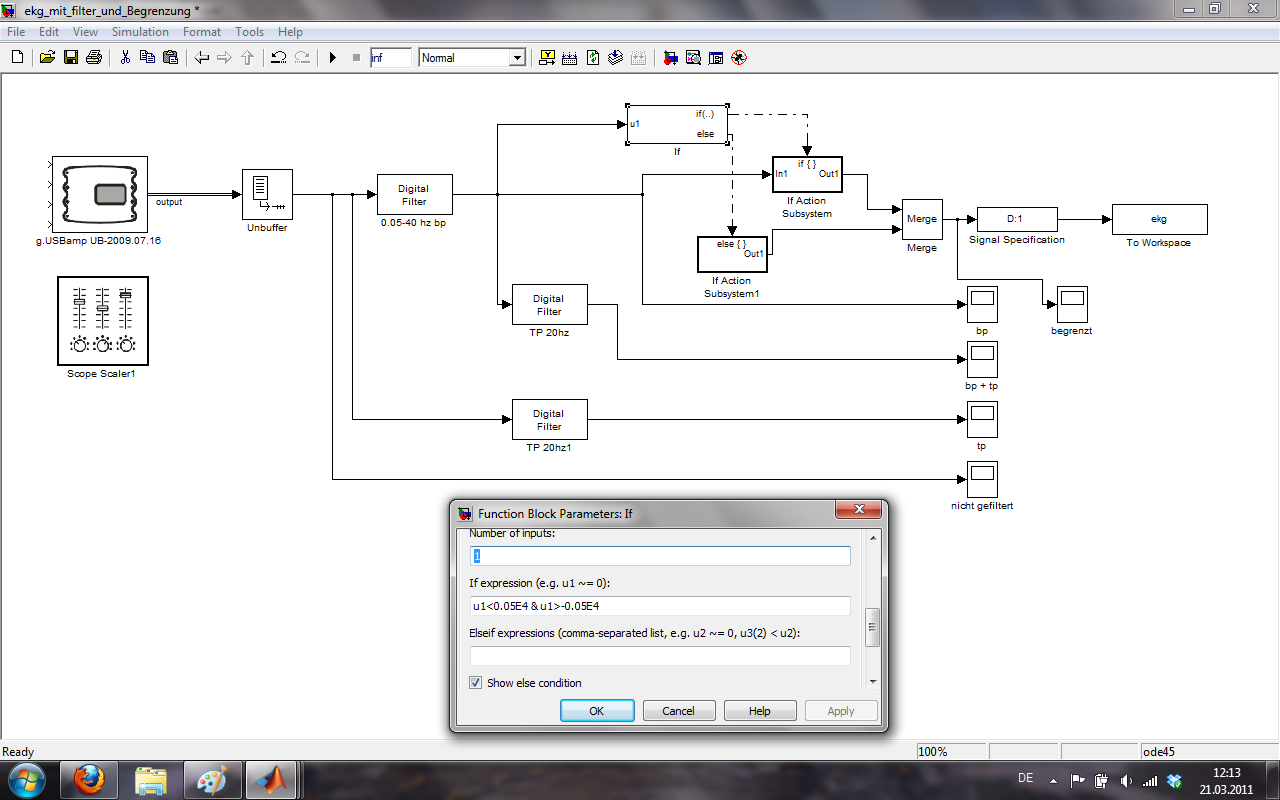Screen dimensions: 1280x800
Task: Click the Undo toolbar icon
Action: pos(279,58)
